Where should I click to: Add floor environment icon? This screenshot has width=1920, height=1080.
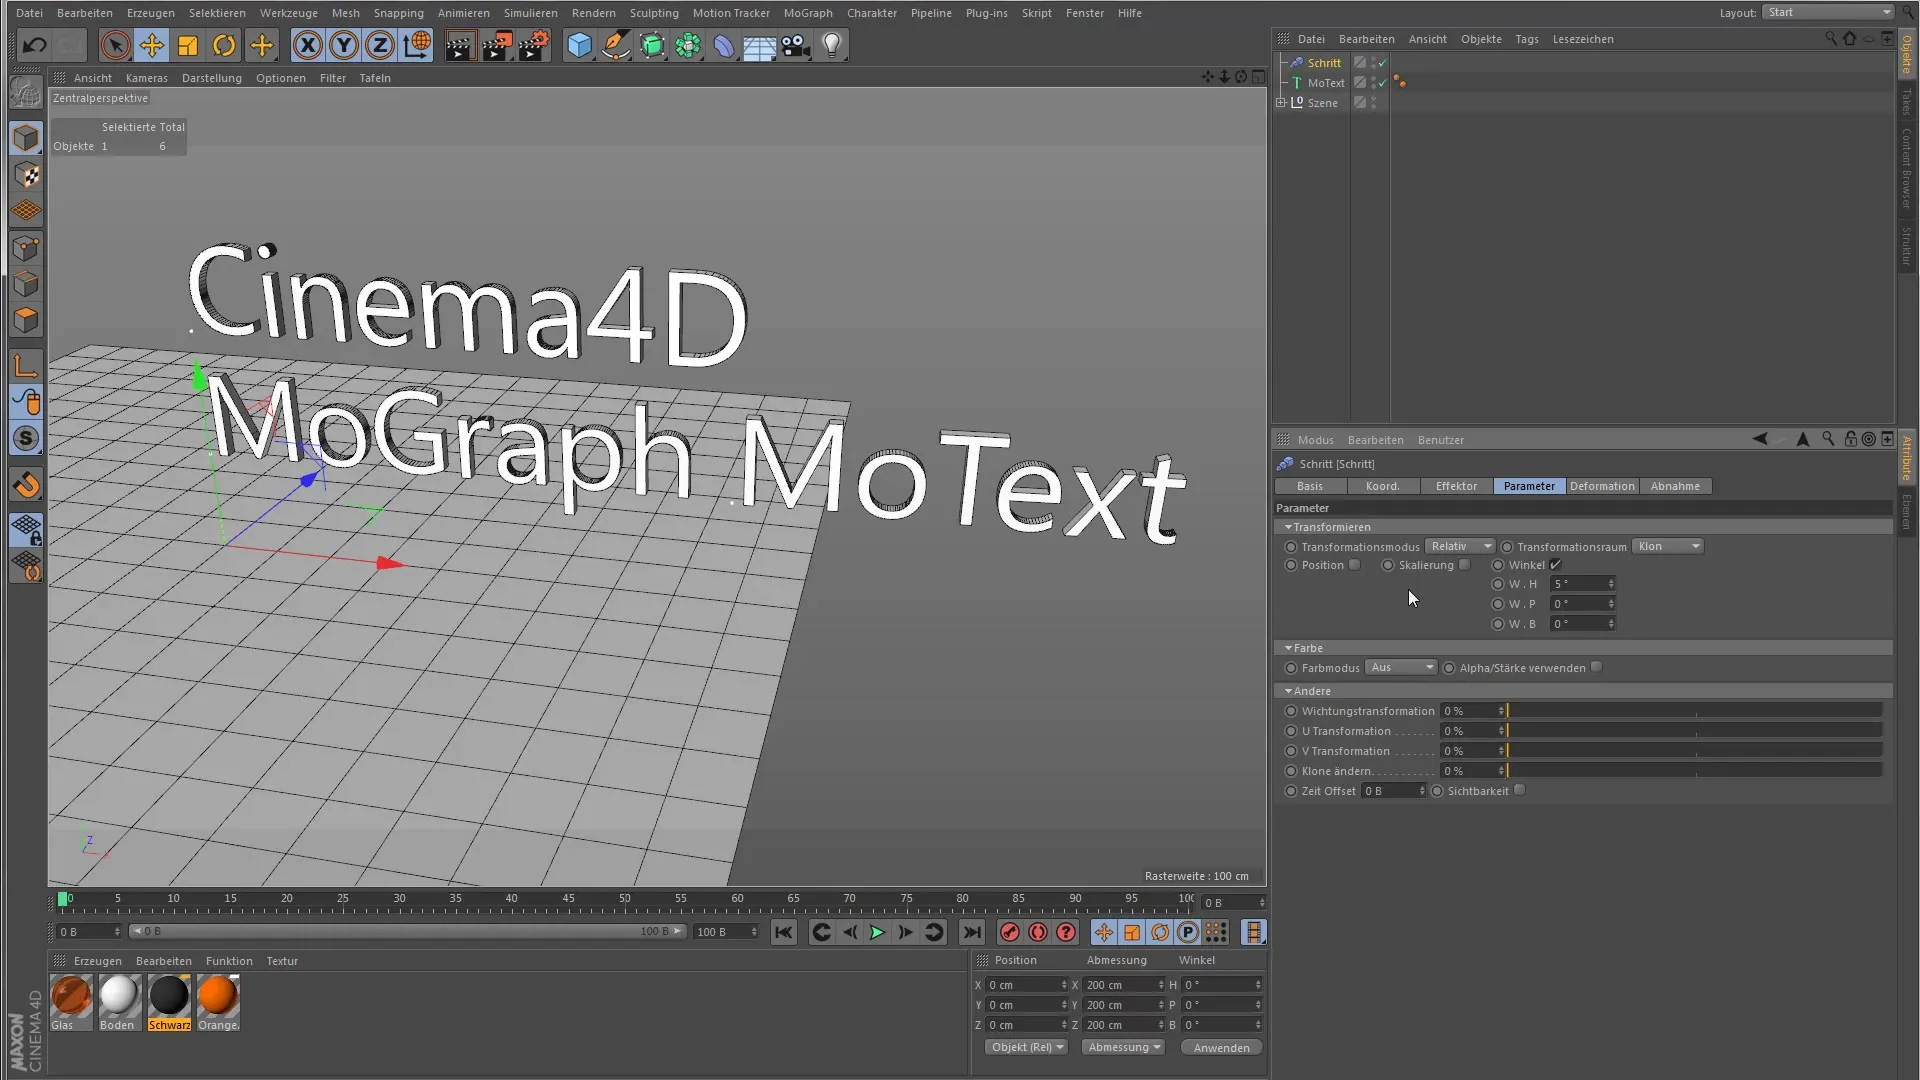(x=760, y=45)
